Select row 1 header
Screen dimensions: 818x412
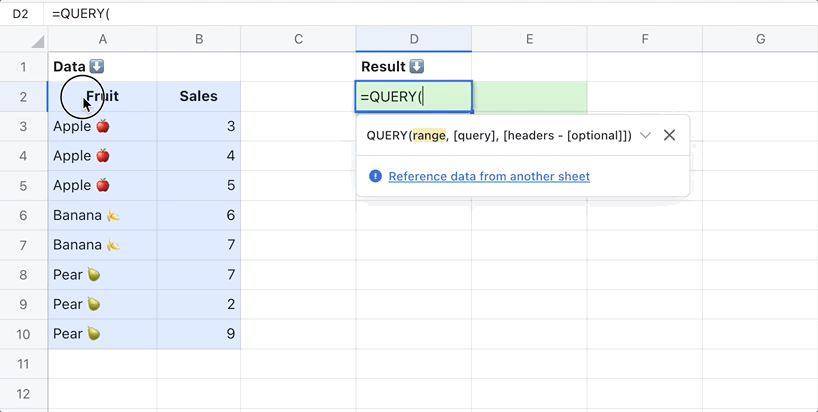pos(23,67)
